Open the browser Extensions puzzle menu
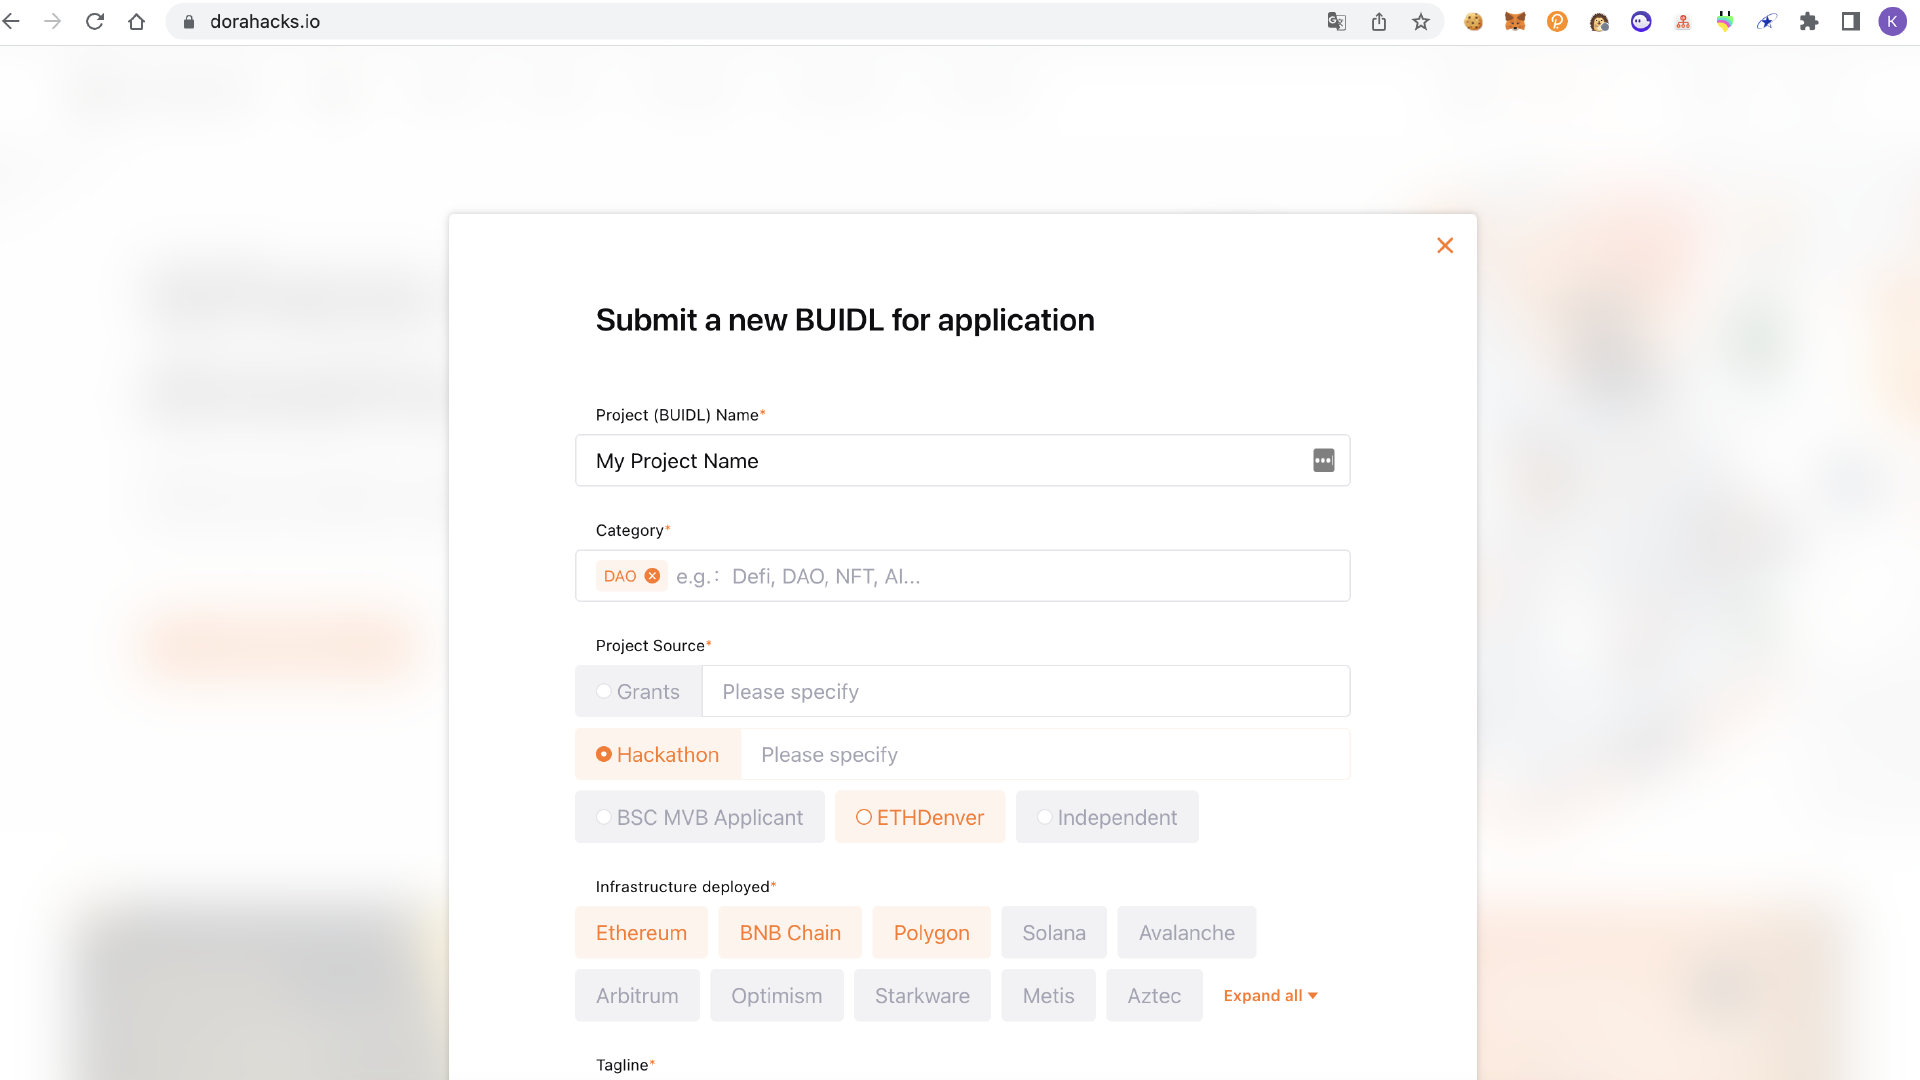This screenshot has height=1080, width=1920. pyautogui.click(x=1808, y=22)
